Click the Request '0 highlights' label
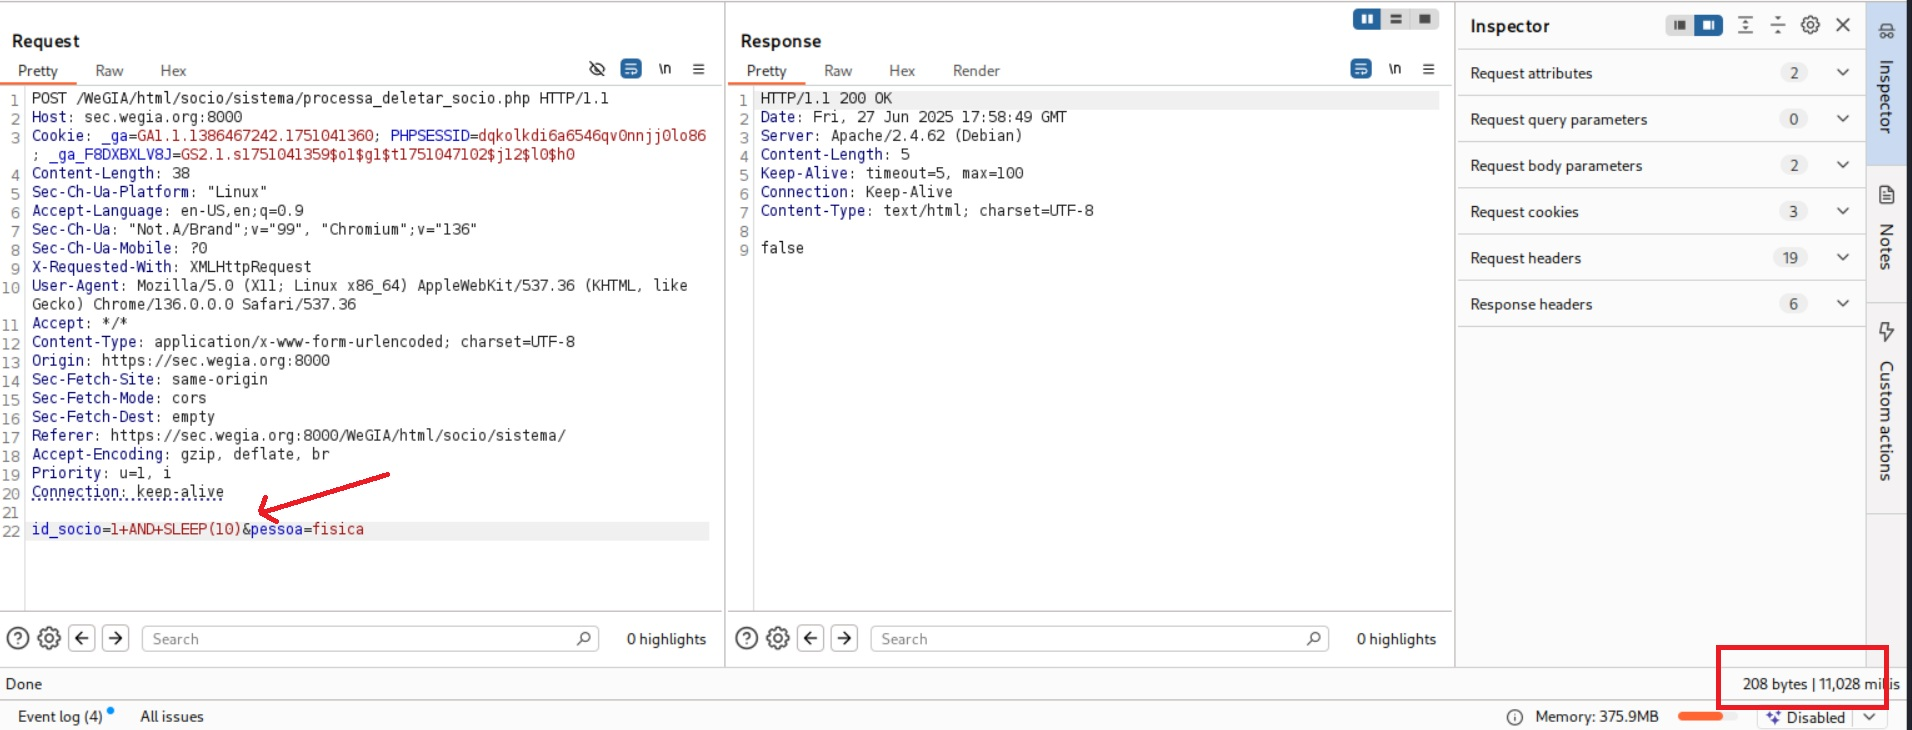 tap(666, 639)
